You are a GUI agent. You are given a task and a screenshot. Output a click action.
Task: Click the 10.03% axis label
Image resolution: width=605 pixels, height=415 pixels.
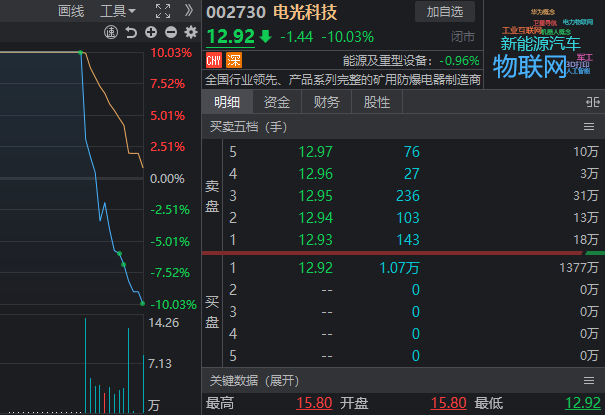[171, 52]
